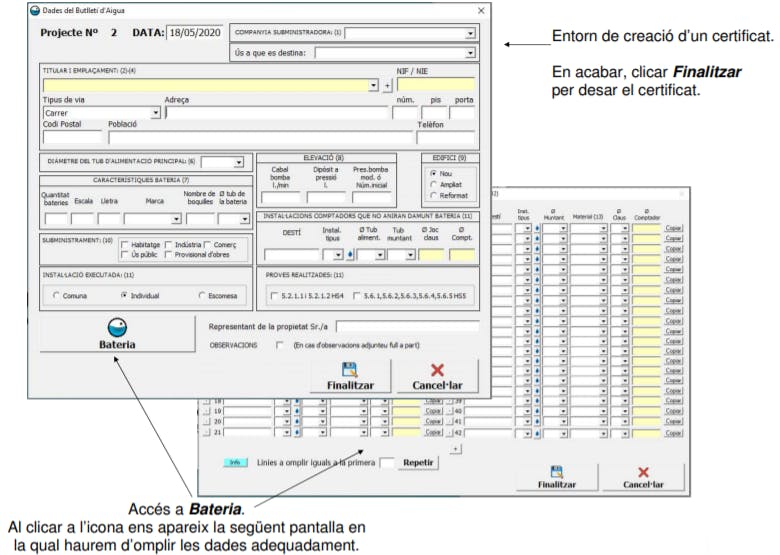
Task: Click Cancel·lar in the Bateria window
Action: 643,478
